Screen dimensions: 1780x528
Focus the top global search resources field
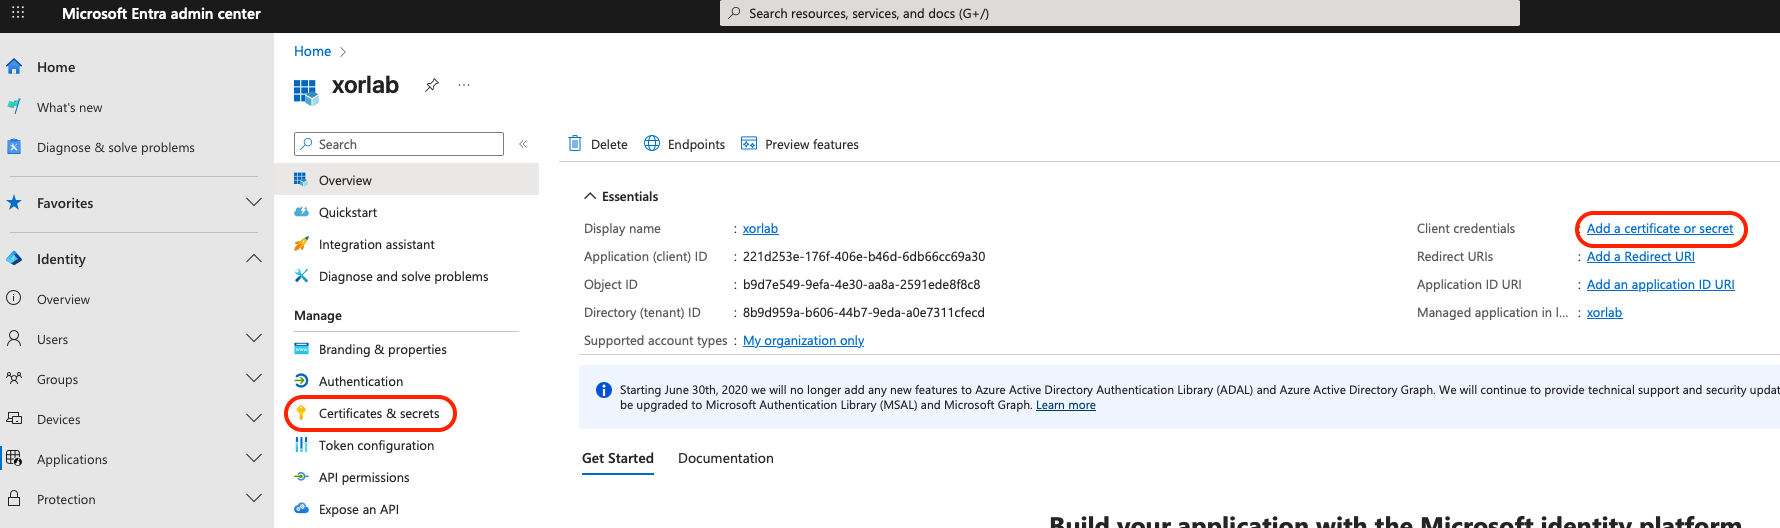[x=1120, y=13]
